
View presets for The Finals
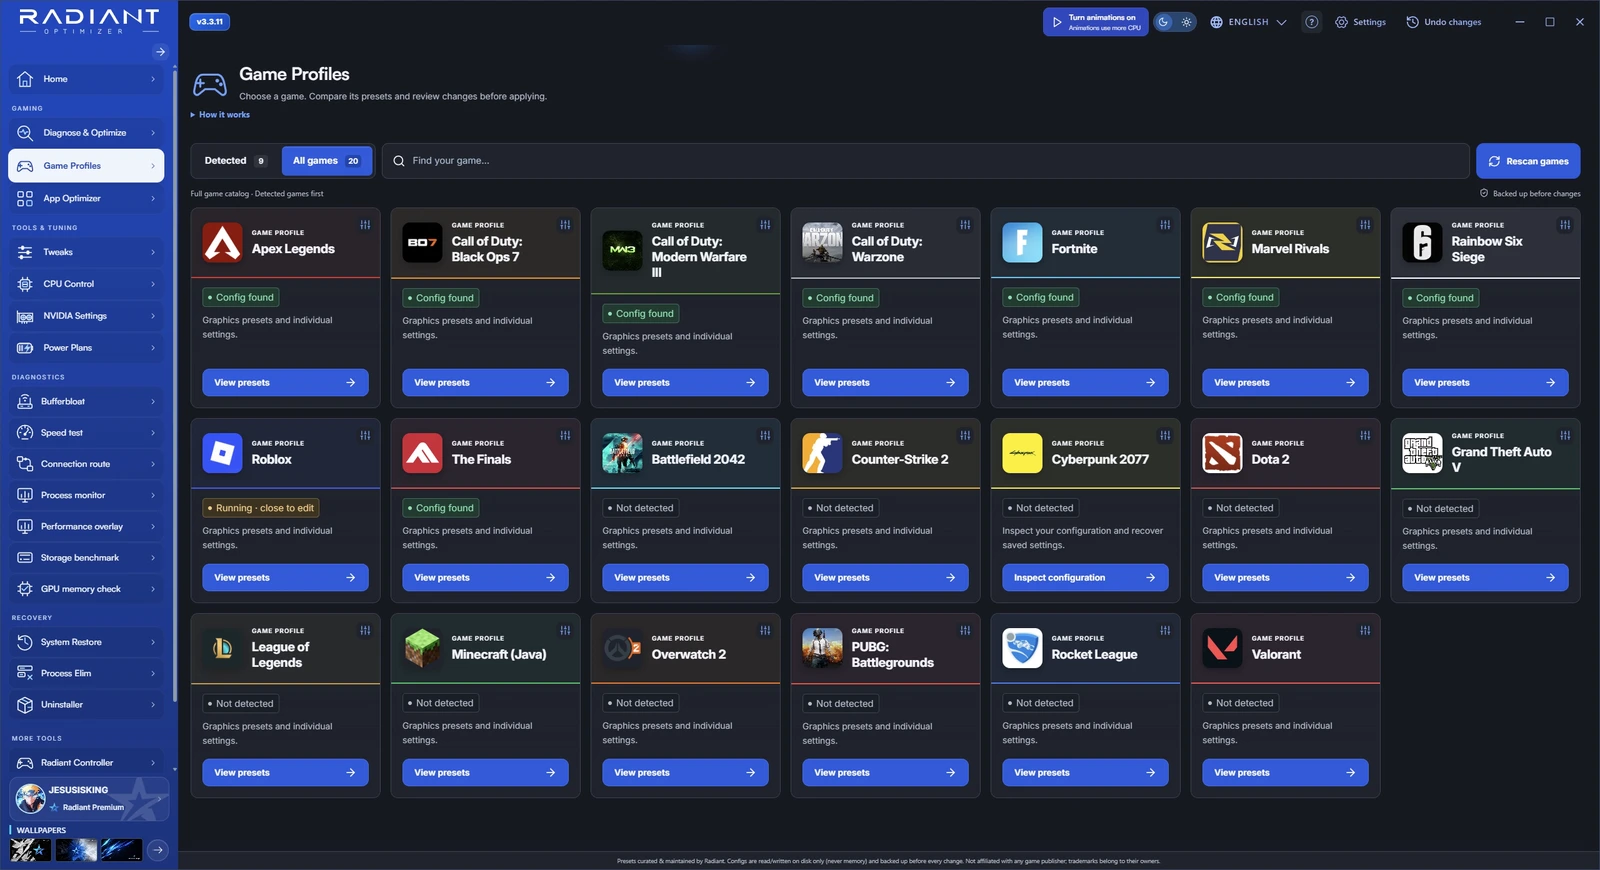click(485, 578)
